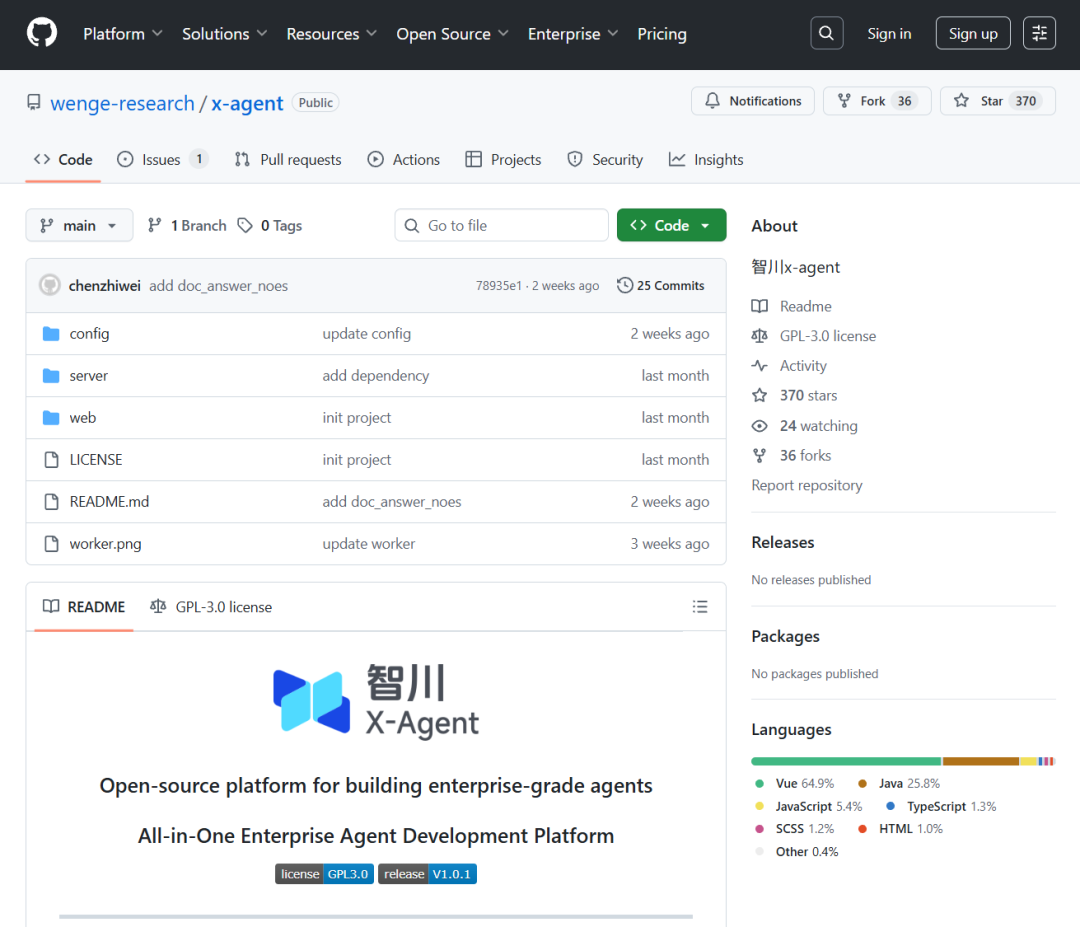Expand the green Code dropdown button

point(671,226)
